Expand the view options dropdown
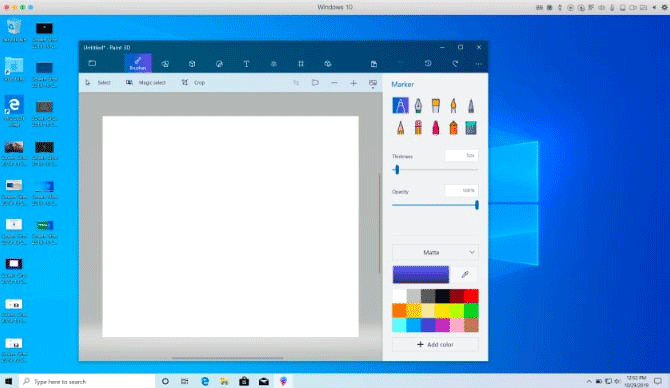 (x=373, y=83)
